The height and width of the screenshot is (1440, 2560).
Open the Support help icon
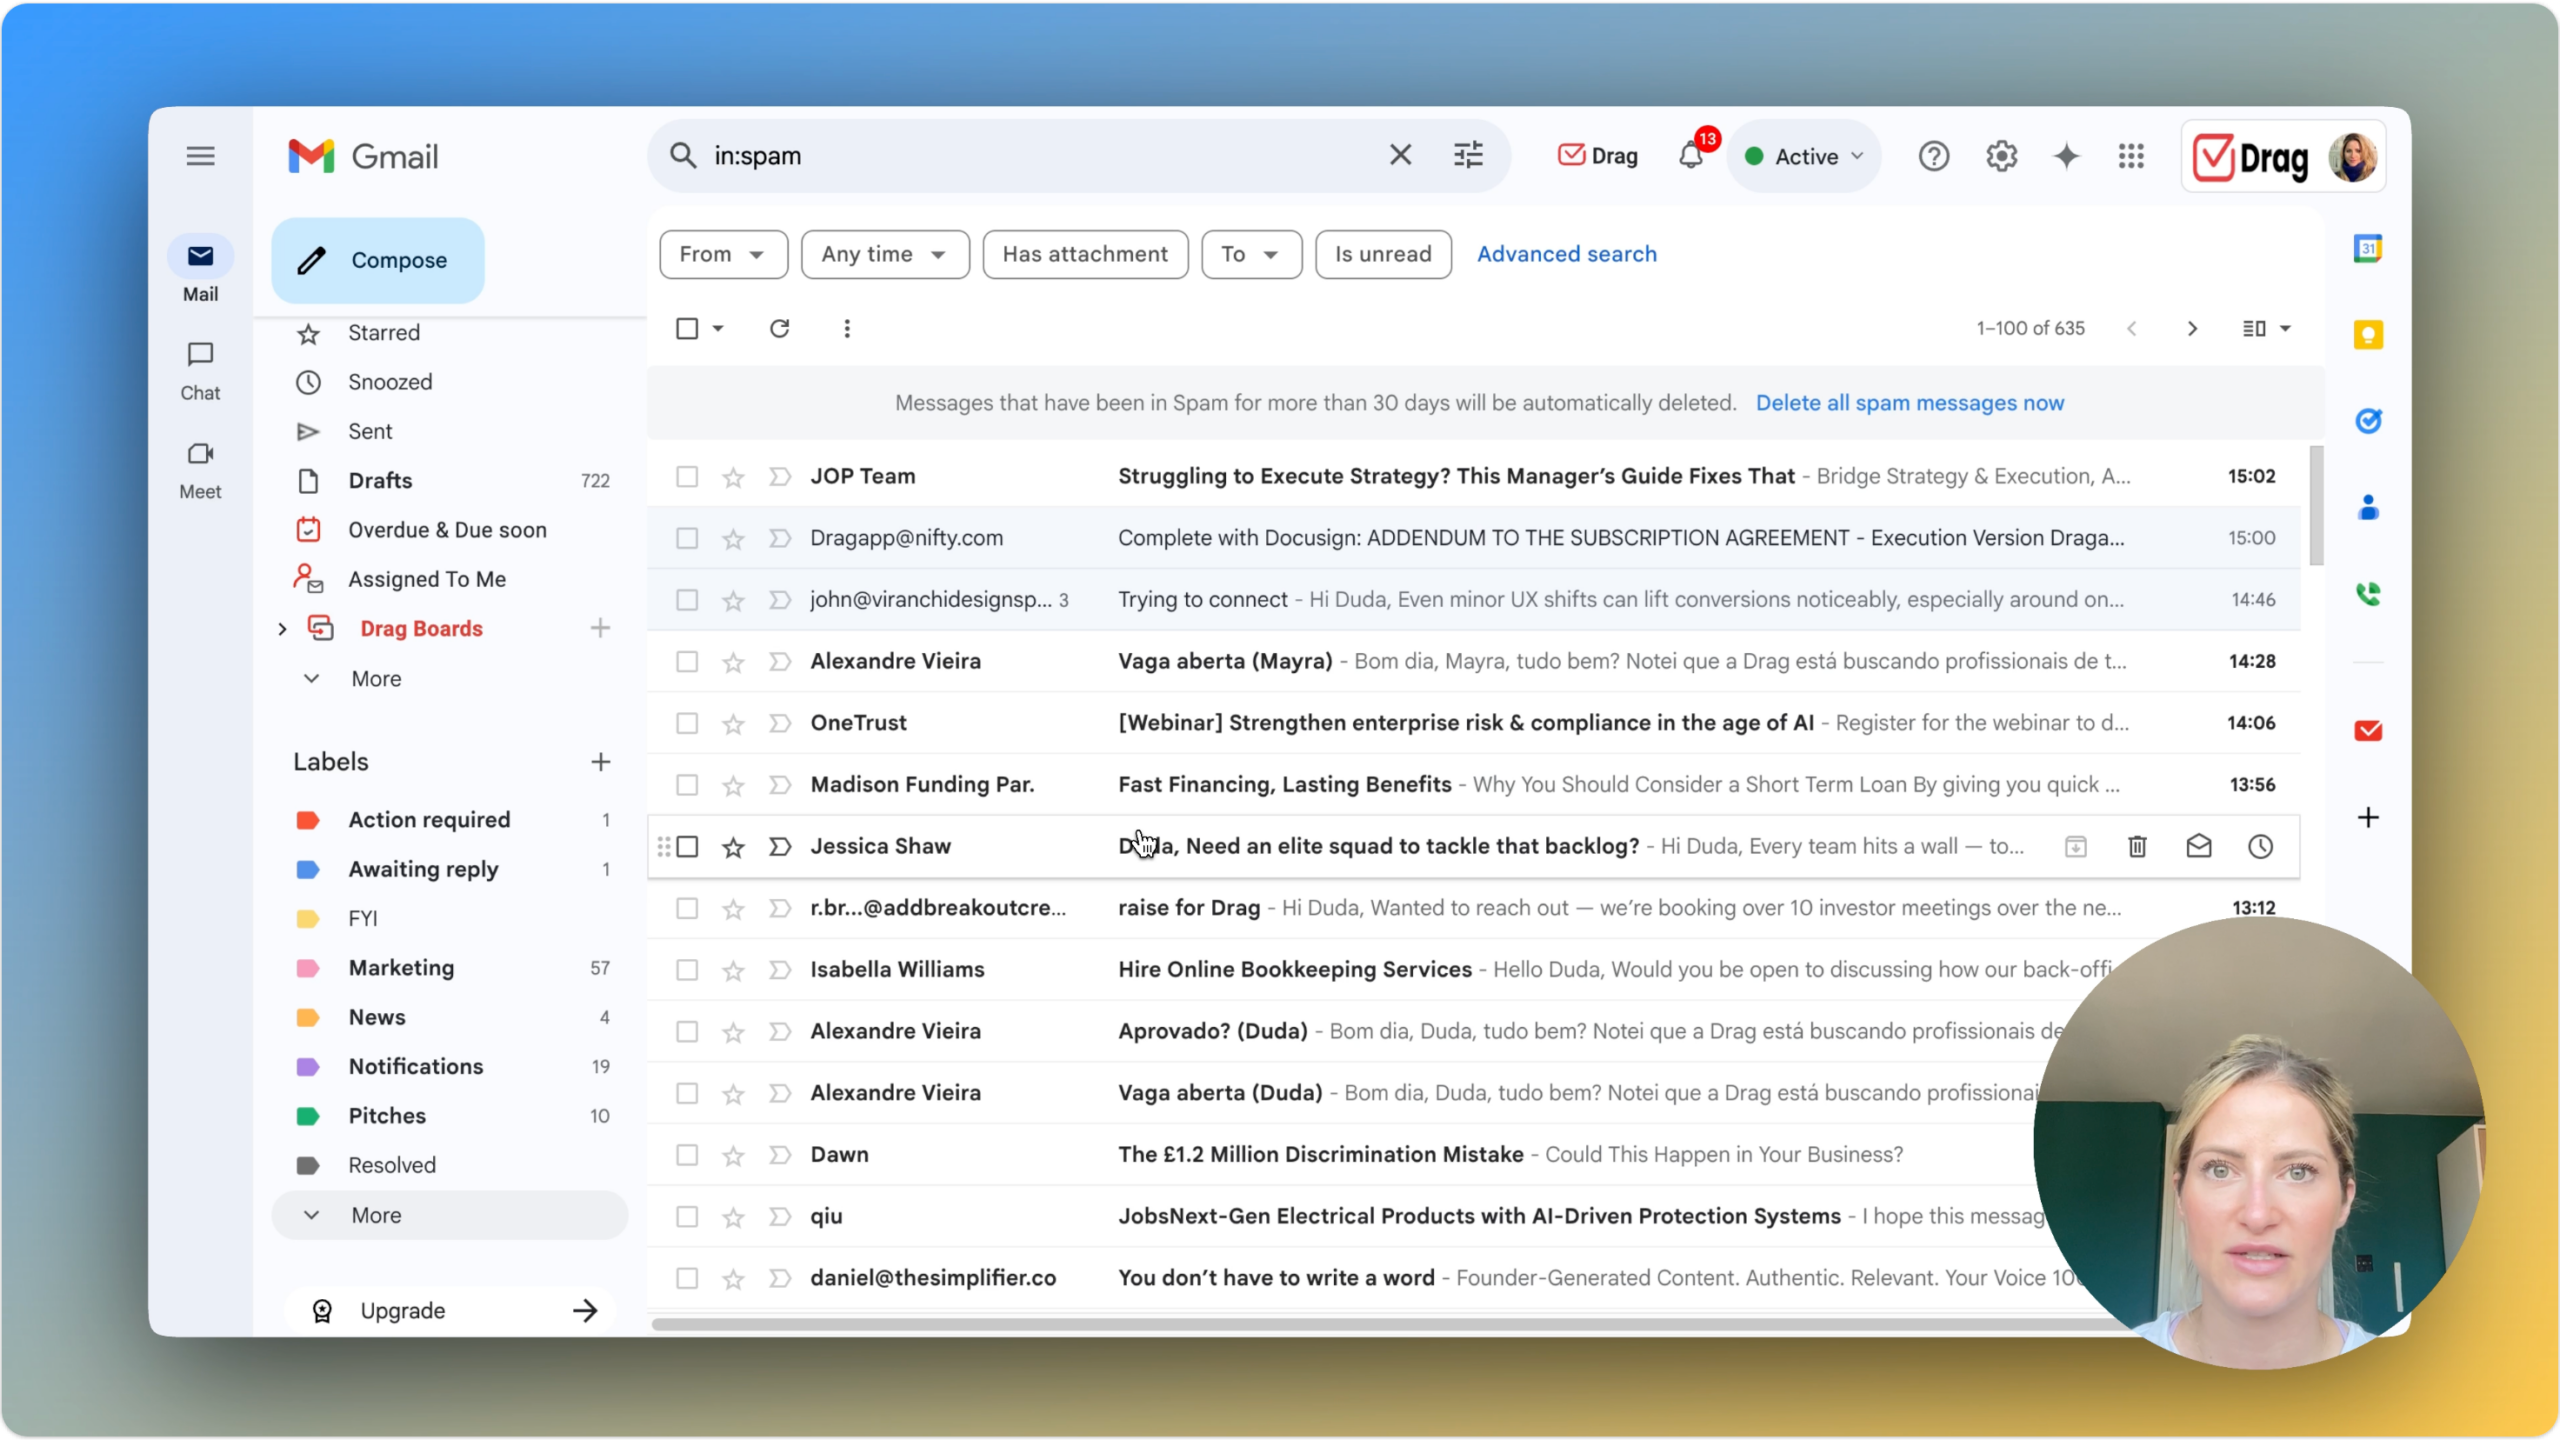tap(1933, 156)
